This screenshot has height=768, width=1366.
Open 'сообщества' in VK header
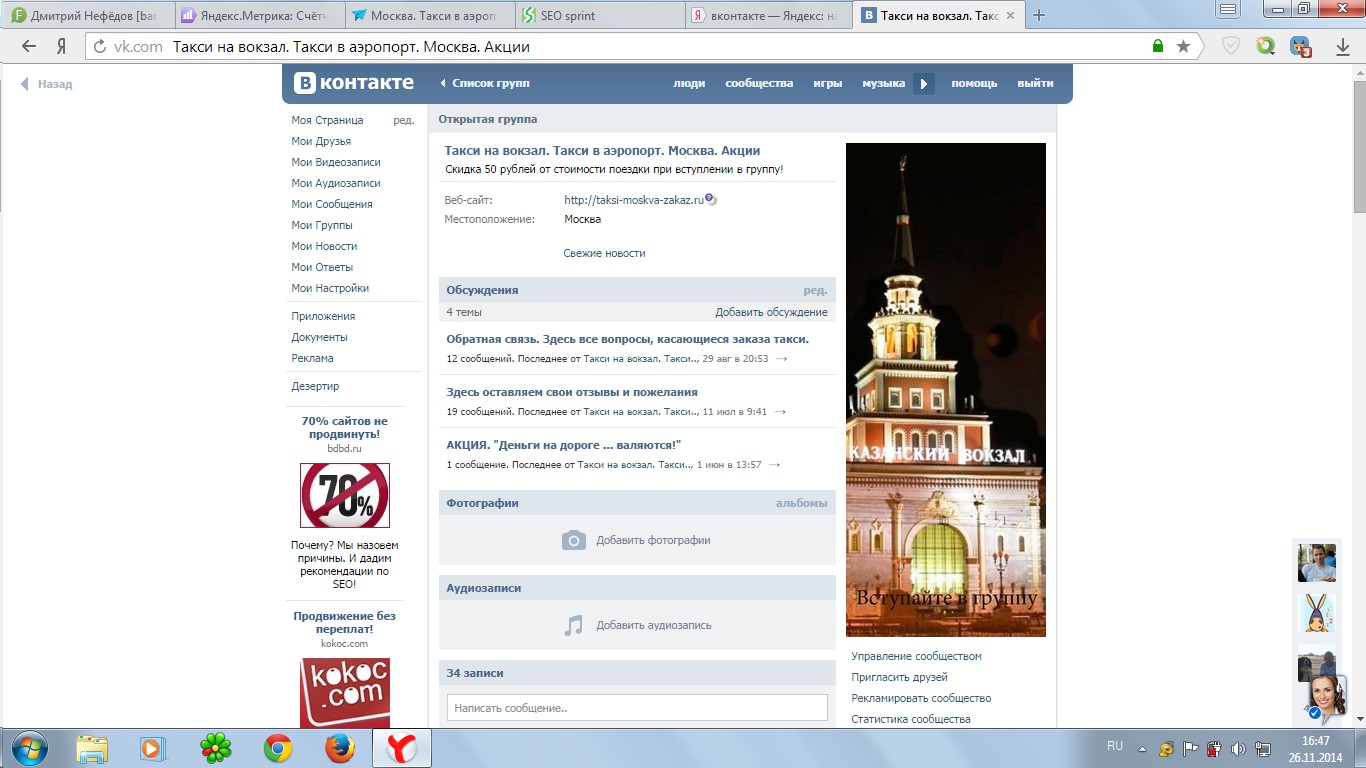759,84
